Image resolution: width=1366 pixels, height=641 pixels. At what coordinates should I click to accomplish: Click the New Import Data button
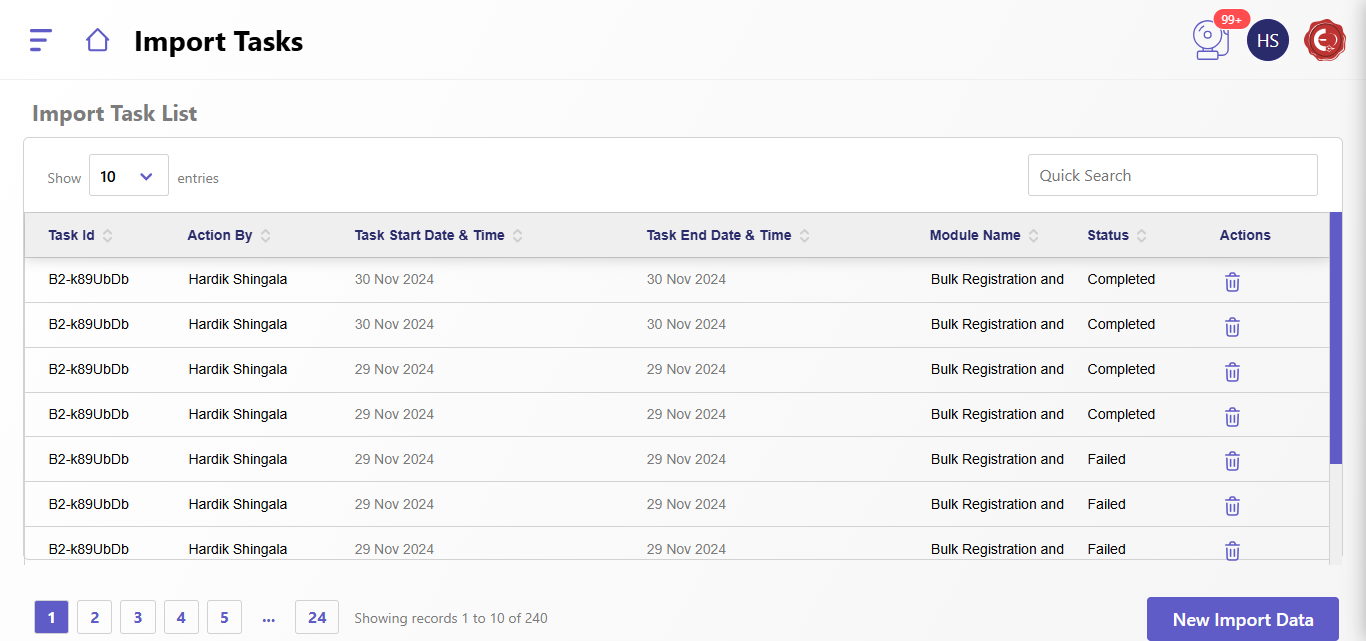coord(1242,620)
